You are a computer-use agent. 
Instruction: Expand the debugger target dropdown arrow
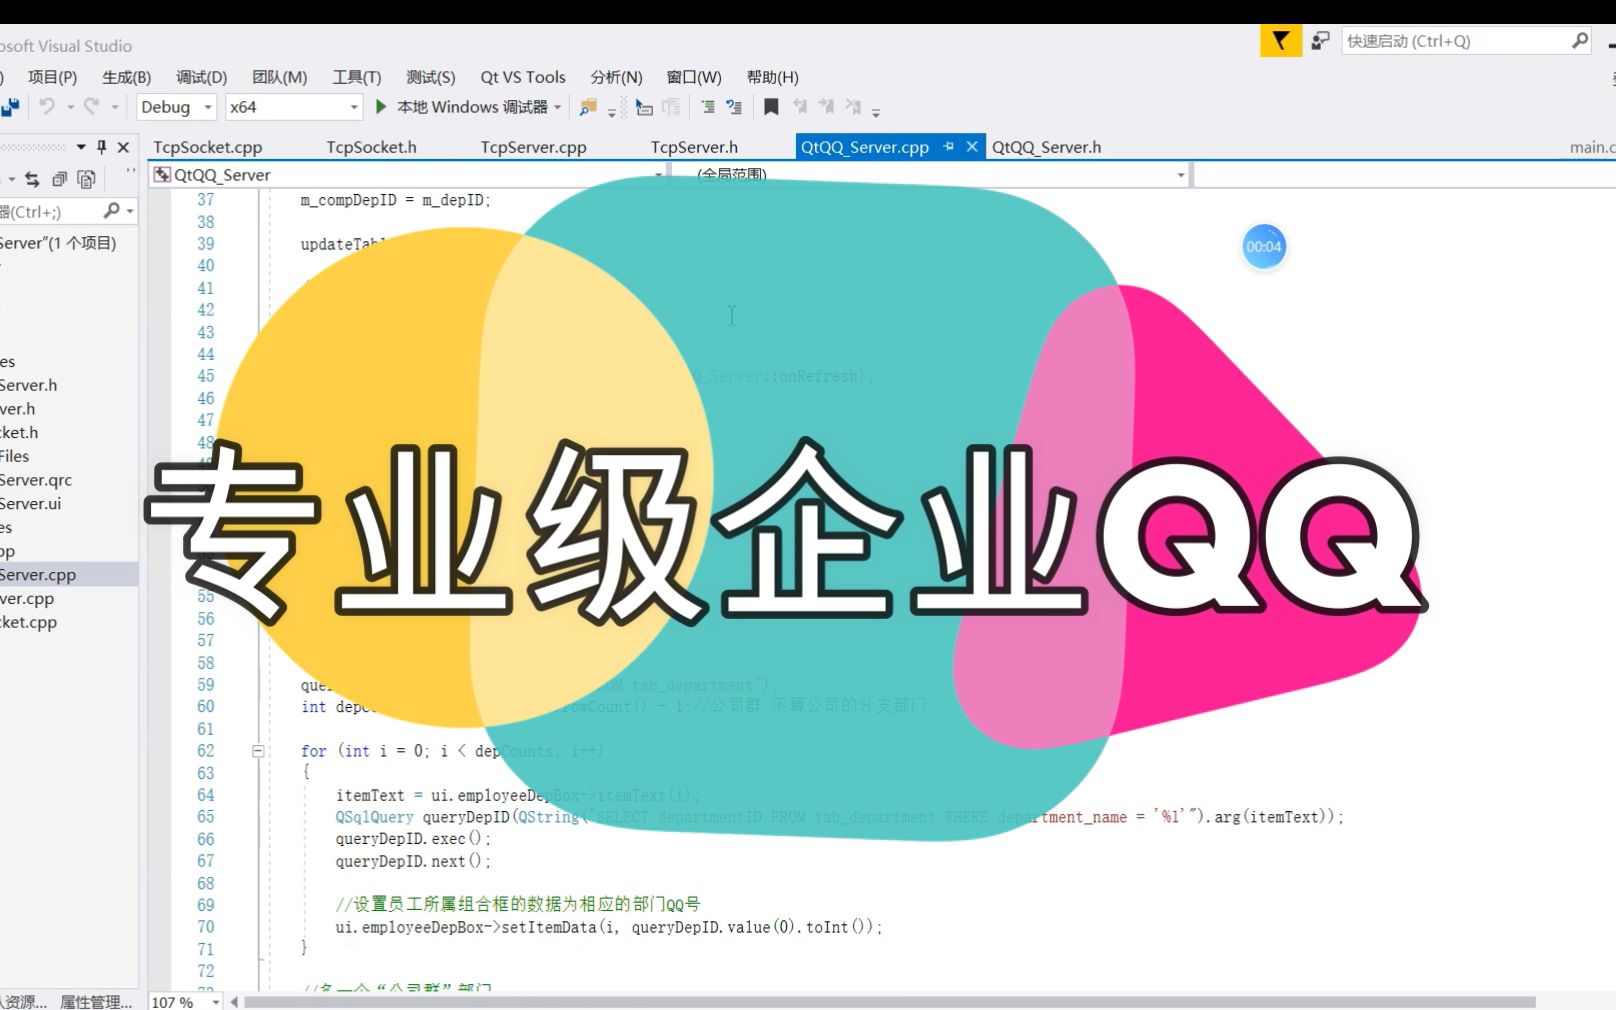pos(558,107)
